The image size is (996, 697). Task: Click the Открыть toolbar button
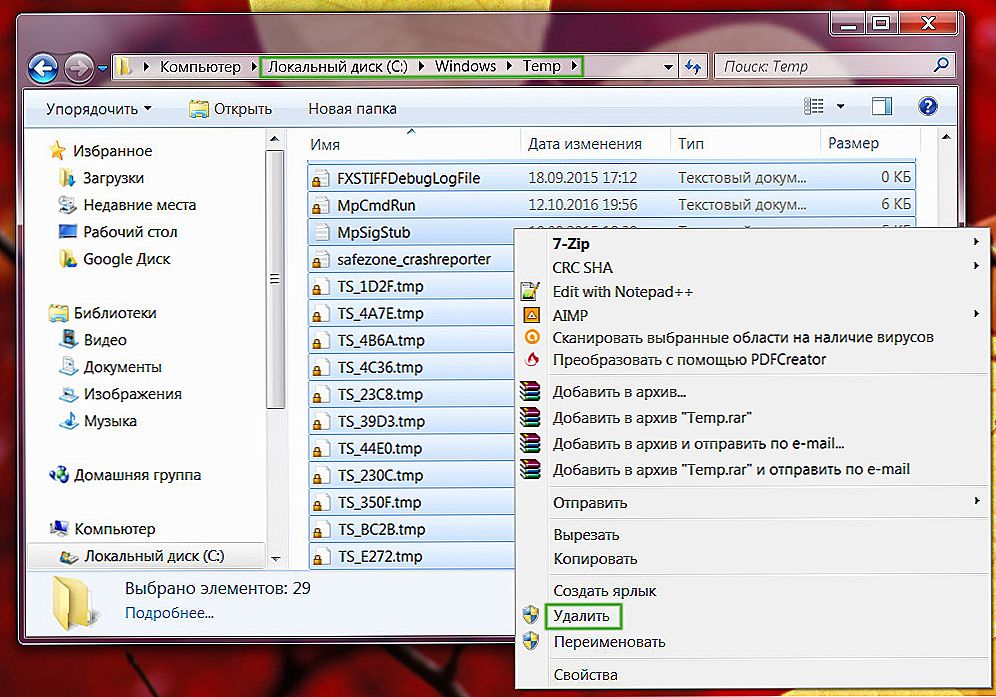pyautogui.click(x=231, y=109)
